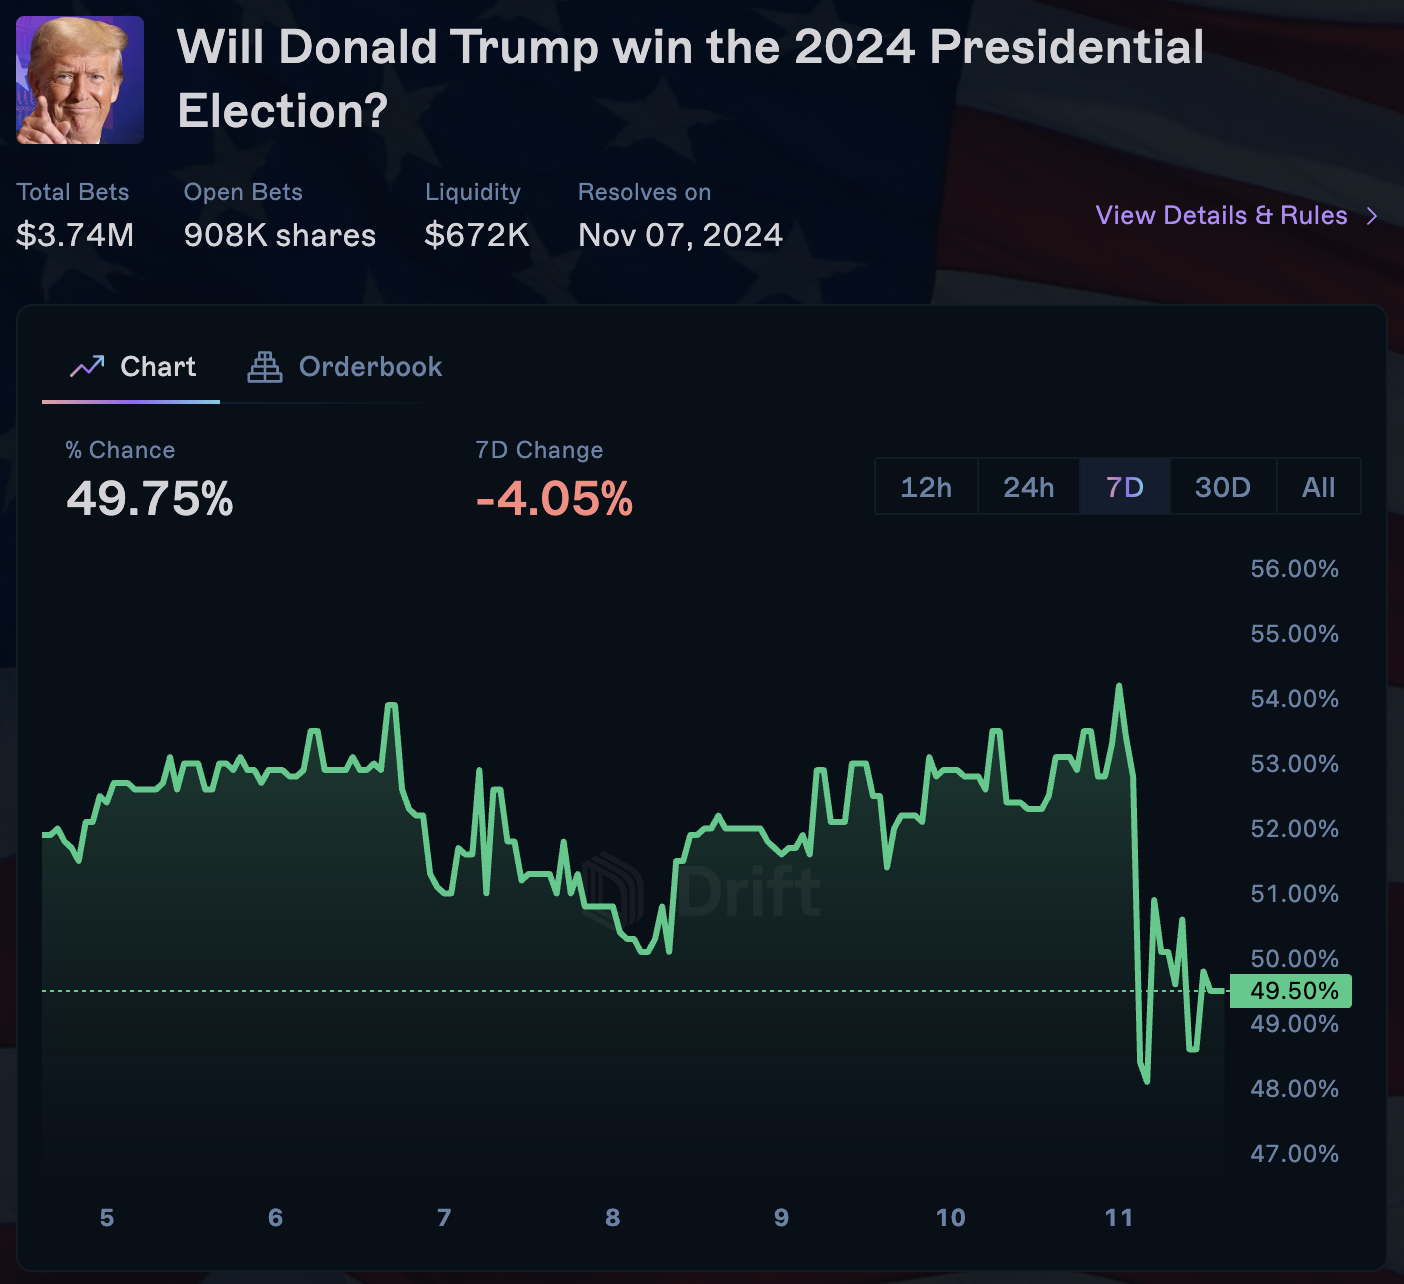Click the $672K Liquidity stat
The image size is (1404, 1284).
[476, 235]
